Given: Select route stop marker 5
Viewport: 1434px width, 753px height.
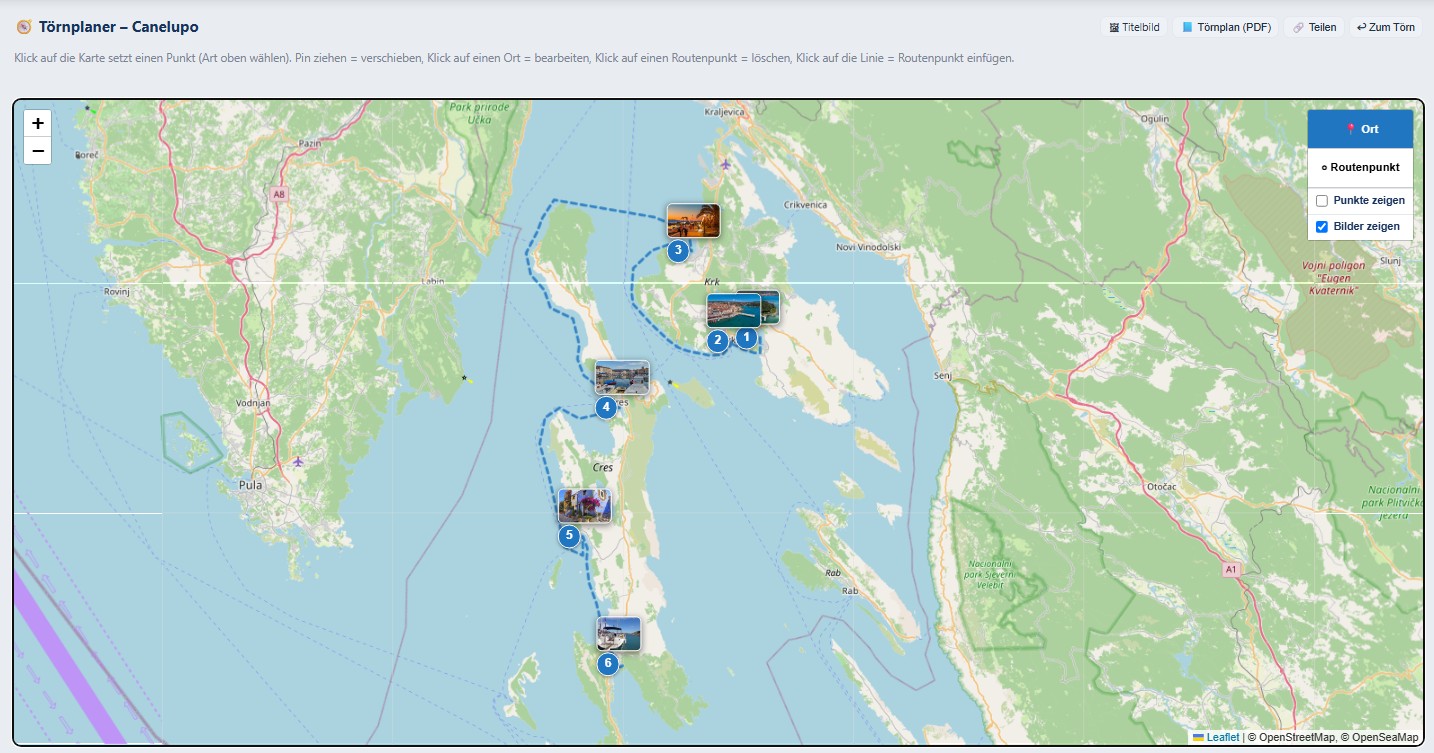Looking at the screenshot, I should point(569,536).
